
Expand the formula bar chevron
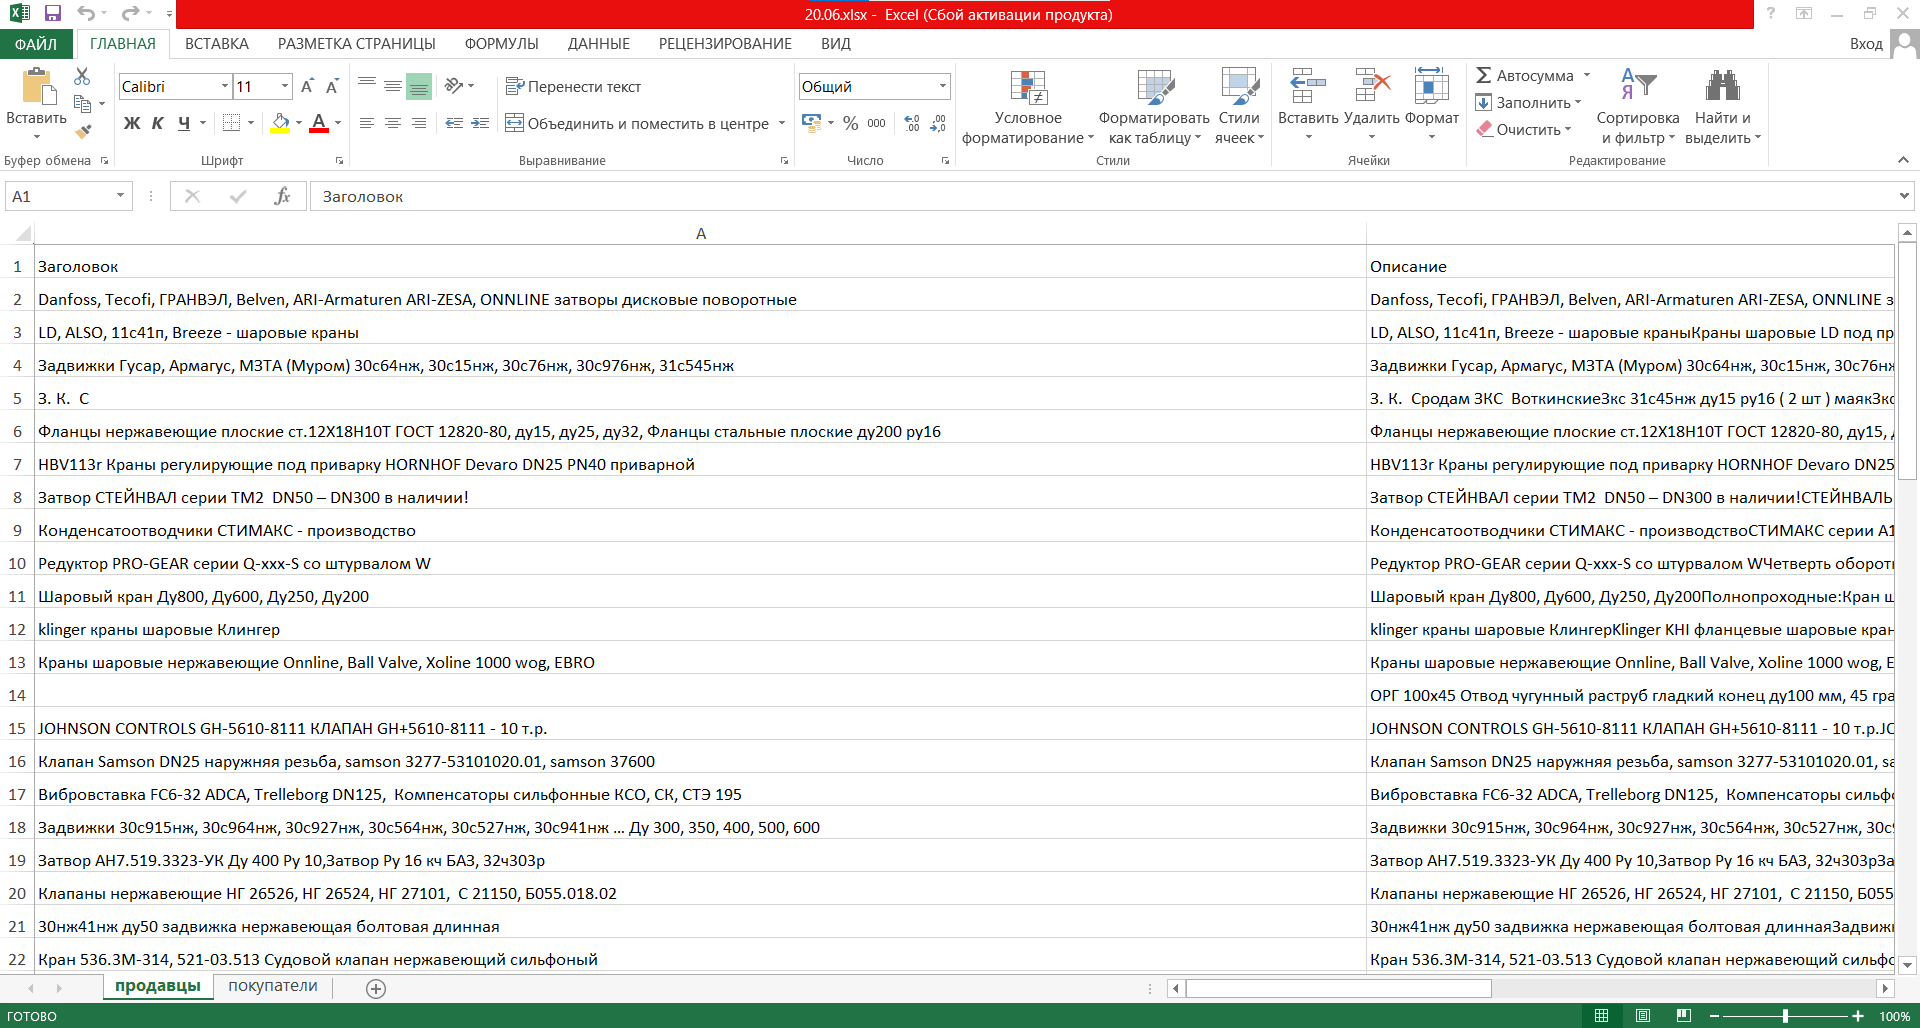click(x=1903, y=196)
